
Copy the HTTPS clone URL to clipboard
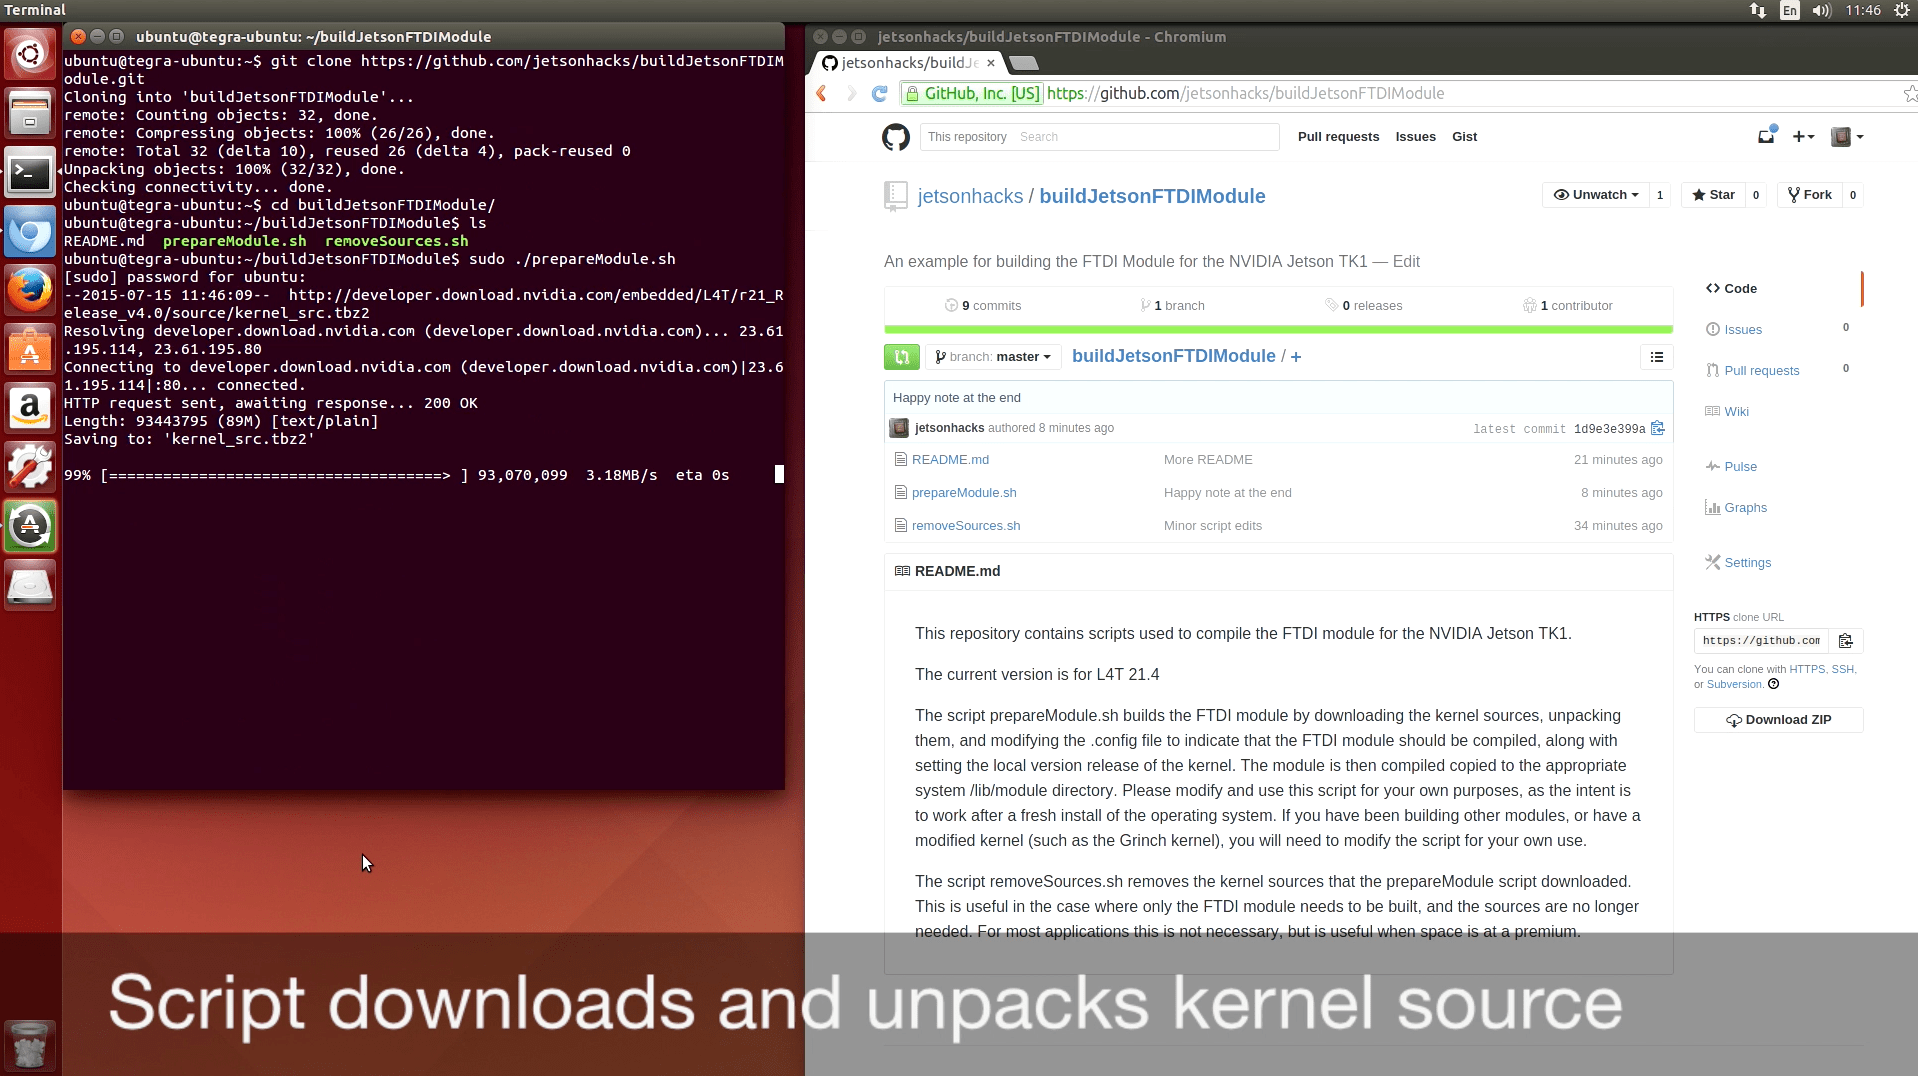click(1846, 641)
